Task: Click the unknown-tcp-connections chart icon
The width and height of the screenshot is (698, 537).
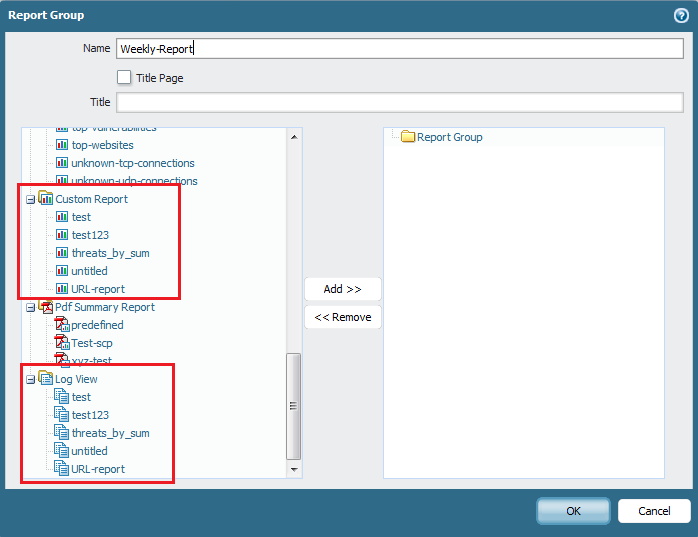Action: [62, 163]
